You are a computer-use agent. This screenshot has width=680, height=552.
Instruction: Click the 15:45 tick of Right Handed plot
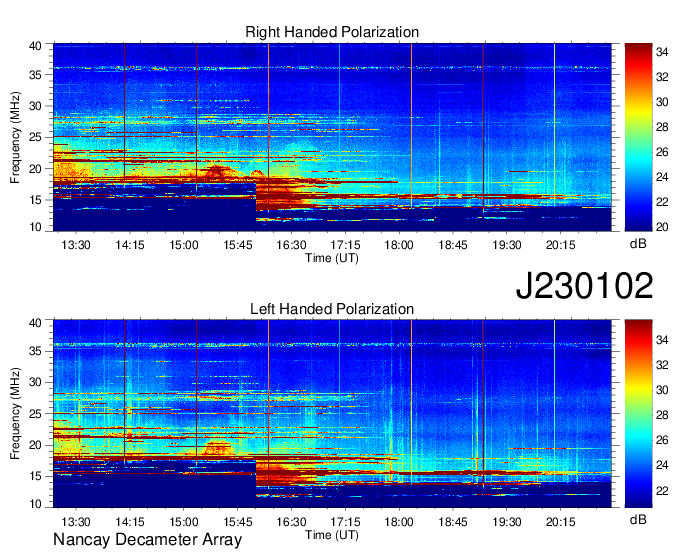pyautogui.click(x=238, y=245)
